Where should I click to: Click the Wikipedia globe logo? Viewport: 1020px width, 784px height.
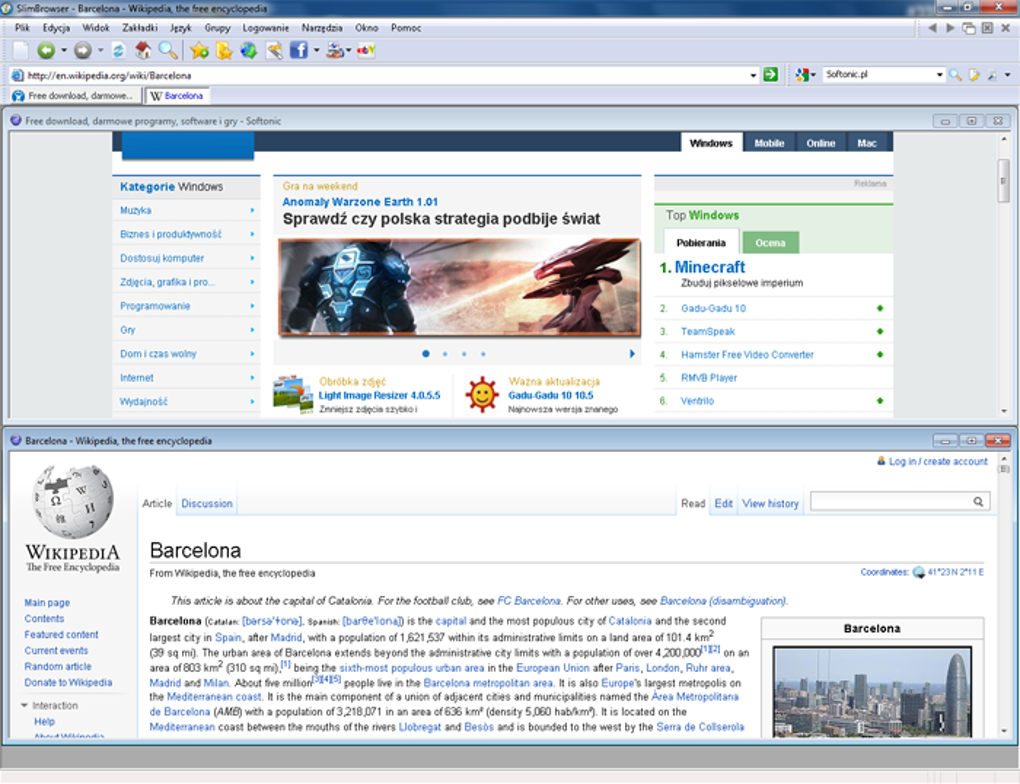(73, 502)
